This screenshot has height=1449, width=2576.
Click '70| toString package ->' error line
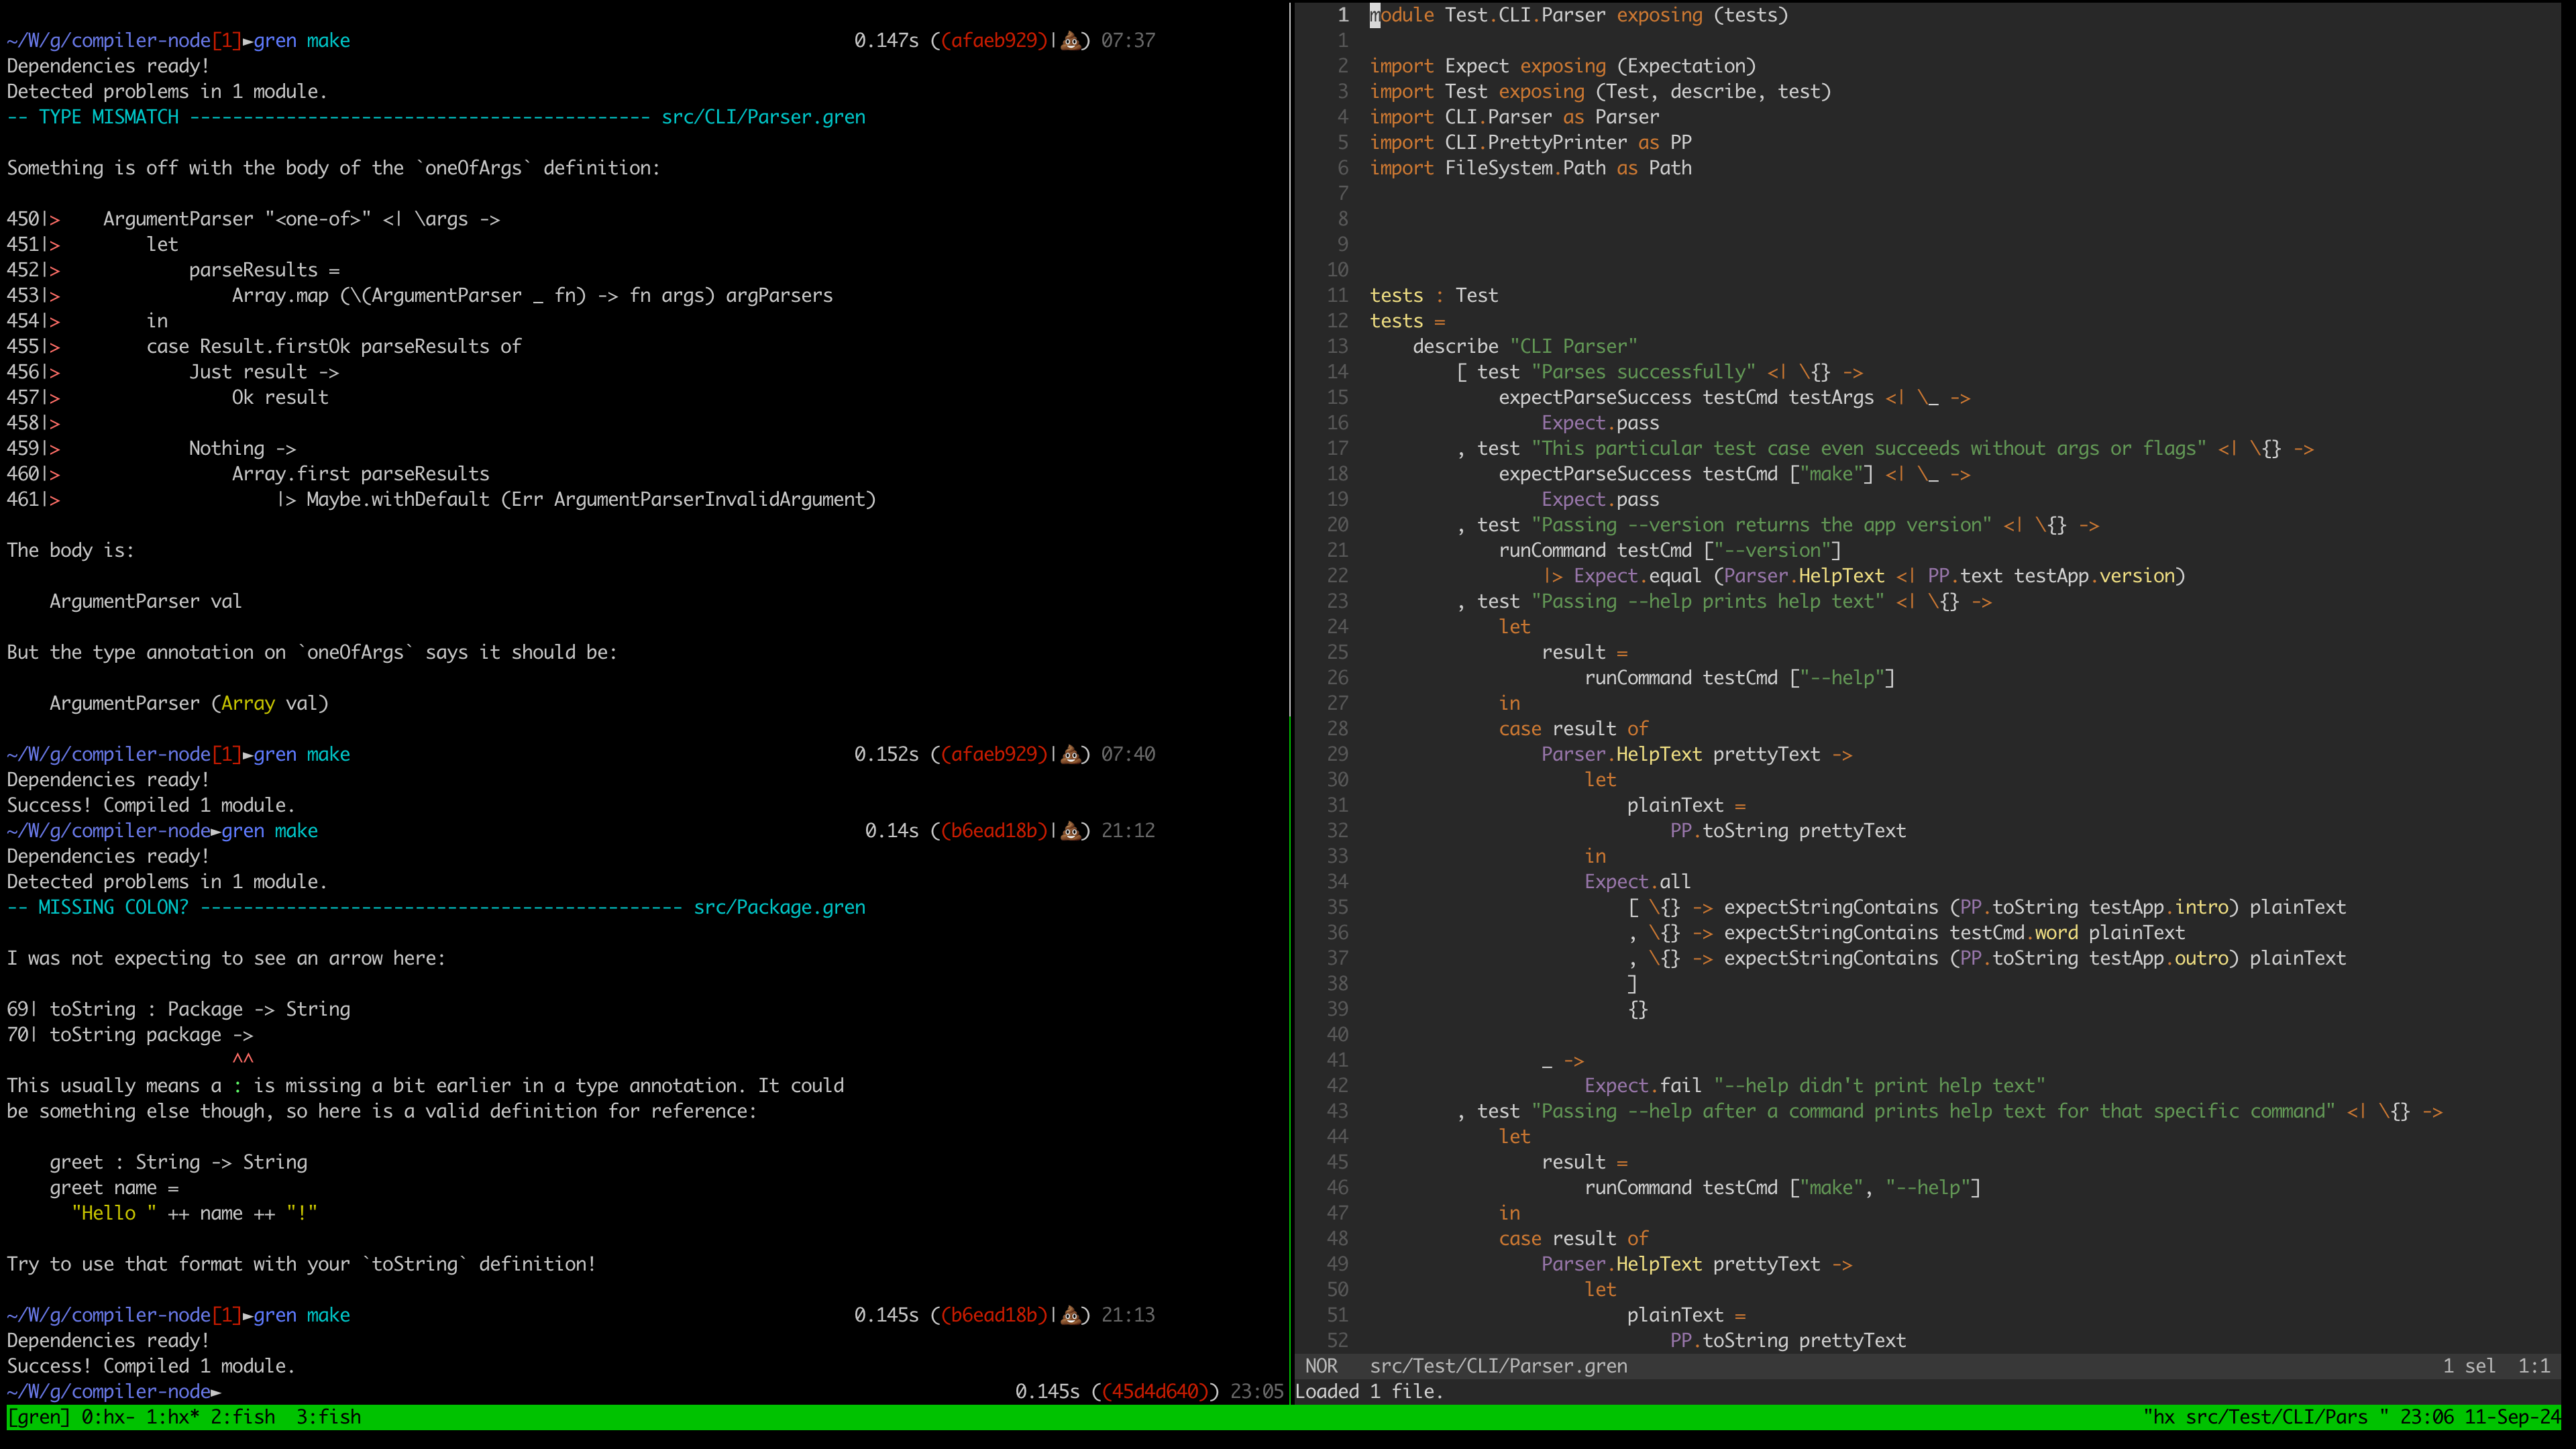point(130,1035)
